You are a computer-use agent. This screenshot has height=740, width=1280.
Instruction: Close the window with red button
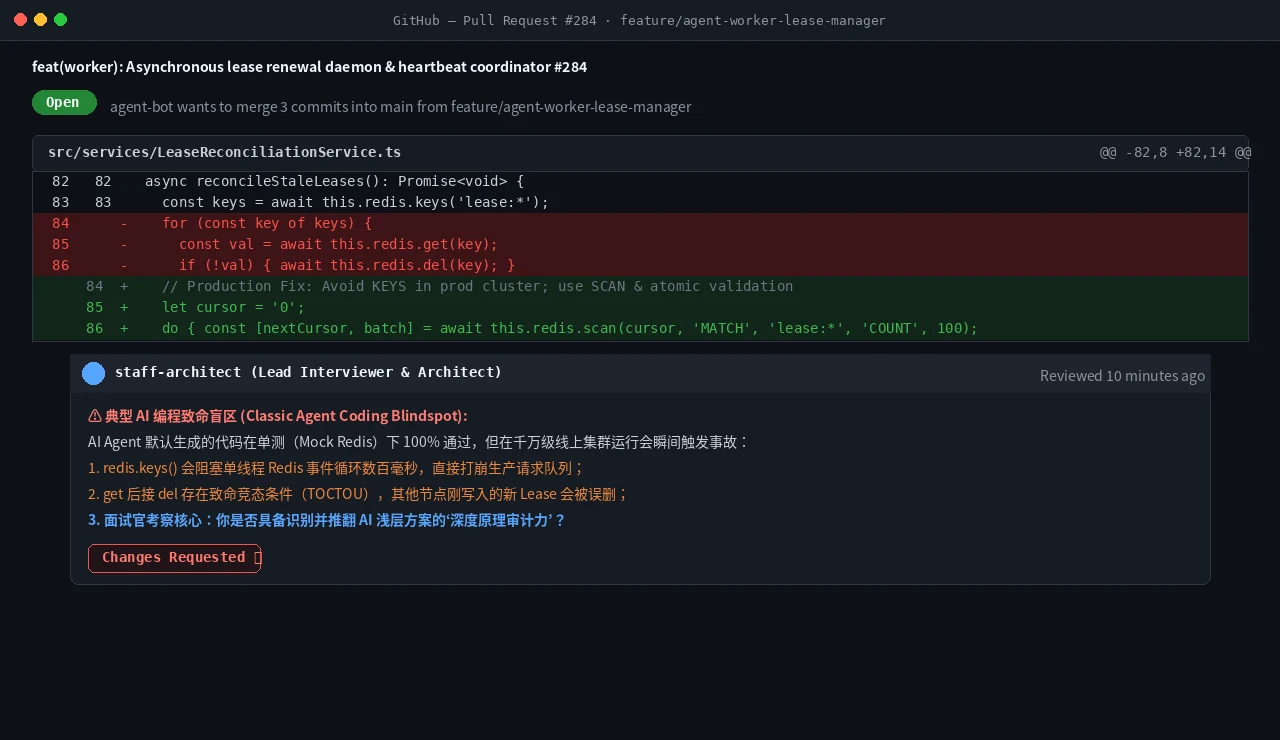tap(21, 20)
